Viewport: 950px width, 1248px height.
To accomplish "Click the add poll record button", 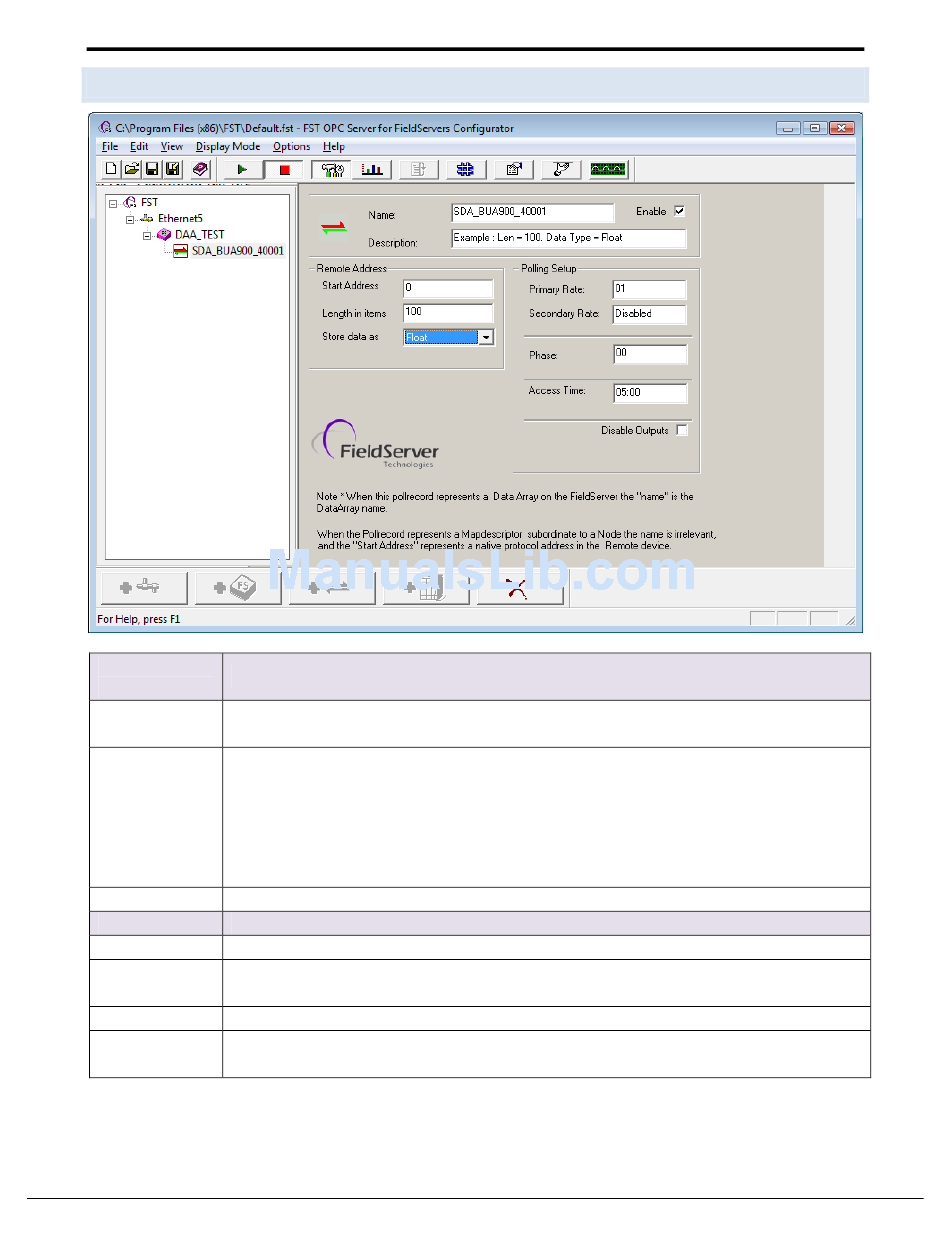I will click(x=332, y=588).
